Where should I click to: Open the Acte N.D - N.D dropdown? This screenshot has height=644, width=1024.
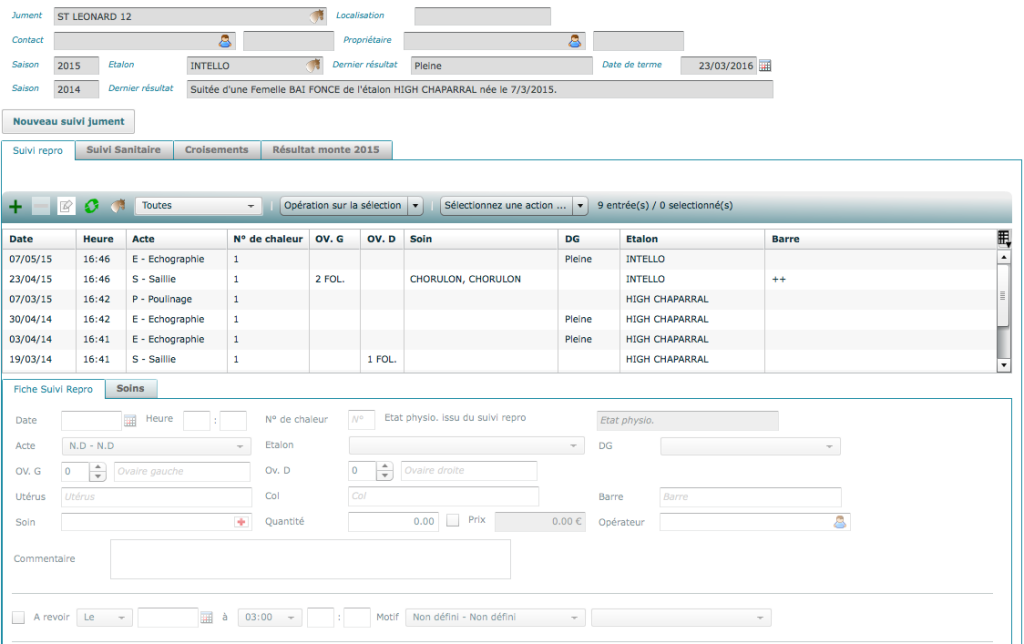156,446
